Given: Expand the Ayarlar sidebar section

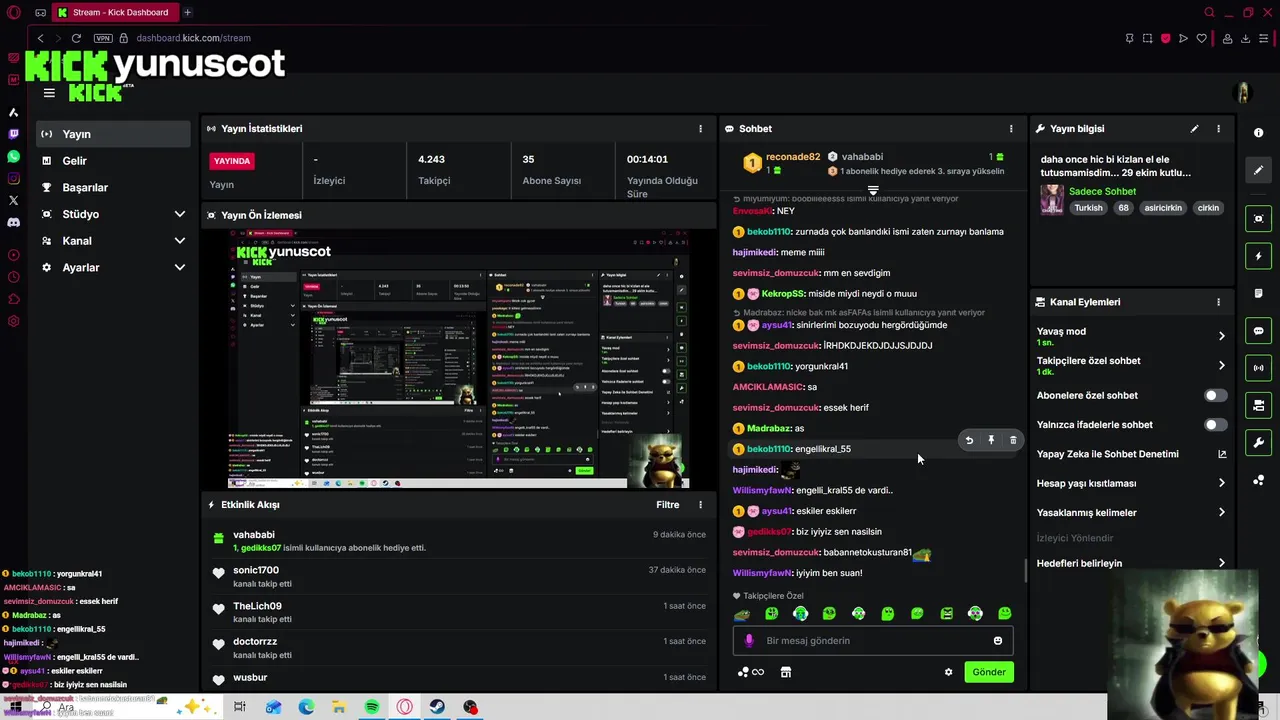Looking at the screenshot, I should (180, 268).
